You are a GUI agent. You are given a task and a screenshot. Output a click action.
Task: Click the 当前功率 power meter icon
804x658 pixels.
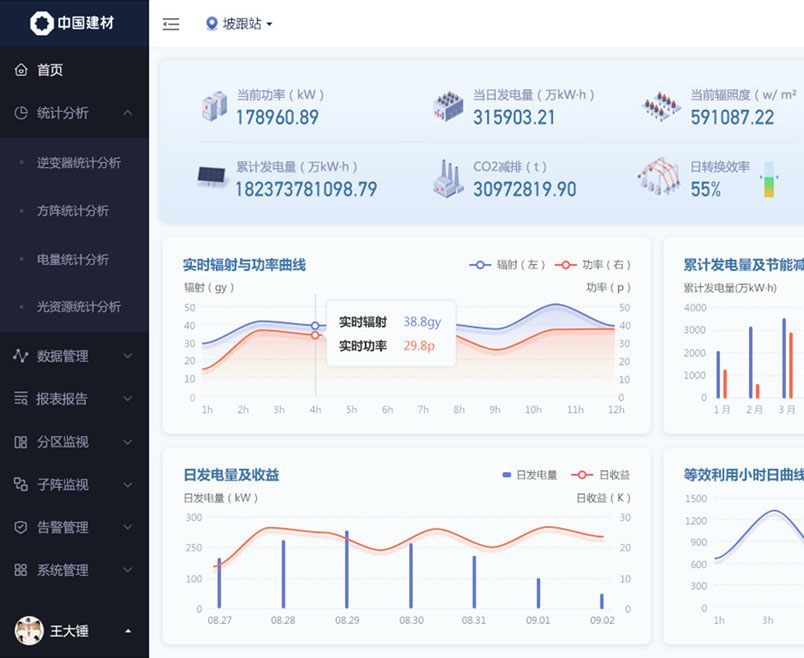215,106
